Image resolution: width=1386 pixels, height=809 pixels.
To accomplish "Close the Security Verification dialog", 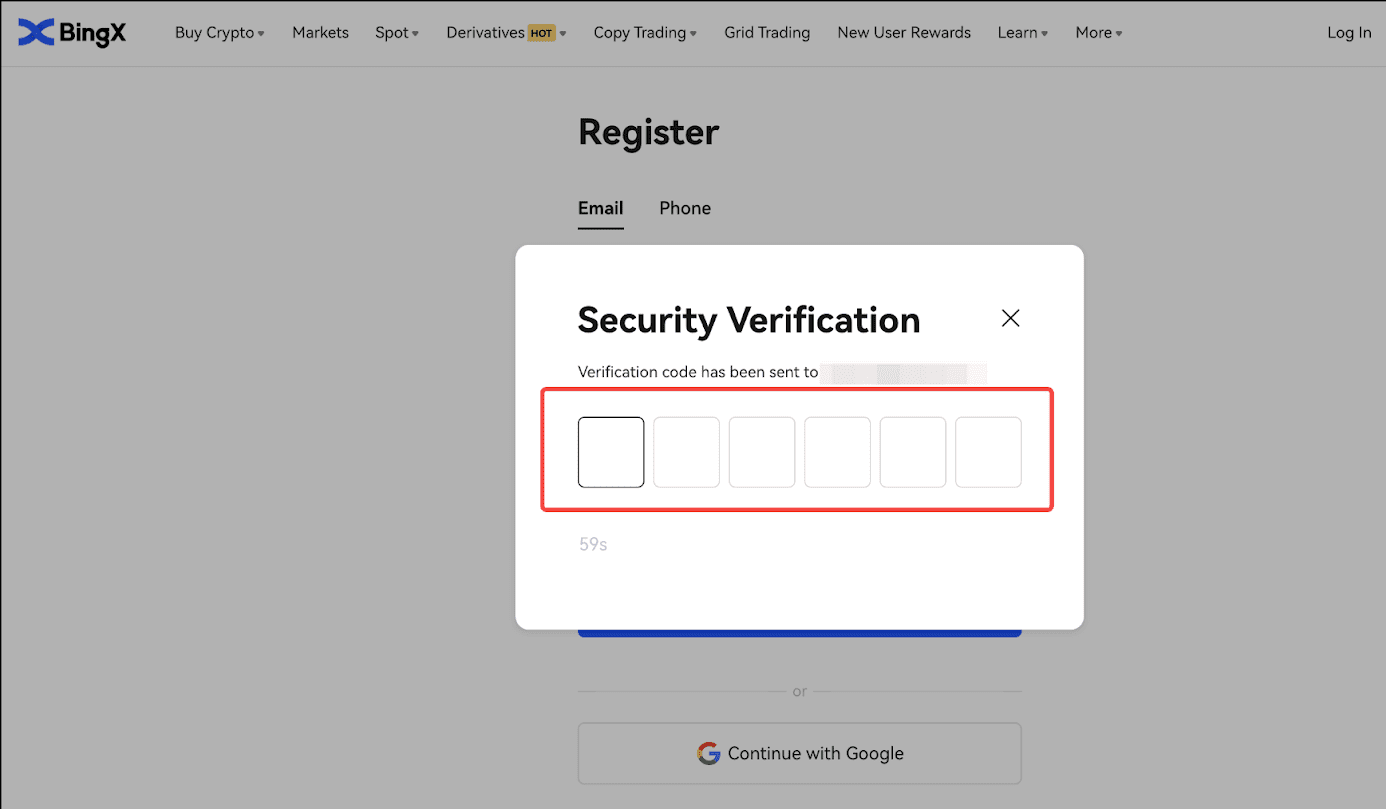I will [1010, 318].
